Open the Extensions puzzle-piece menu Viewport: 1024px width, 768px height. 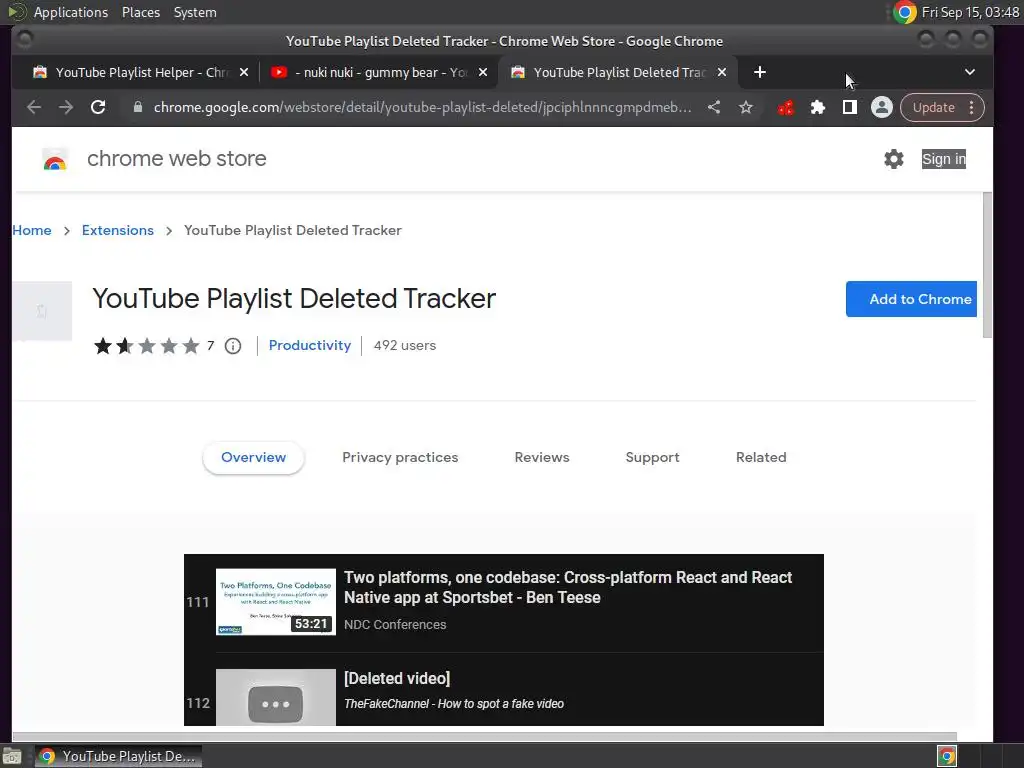pyautogui.click(x=818, y=107)
